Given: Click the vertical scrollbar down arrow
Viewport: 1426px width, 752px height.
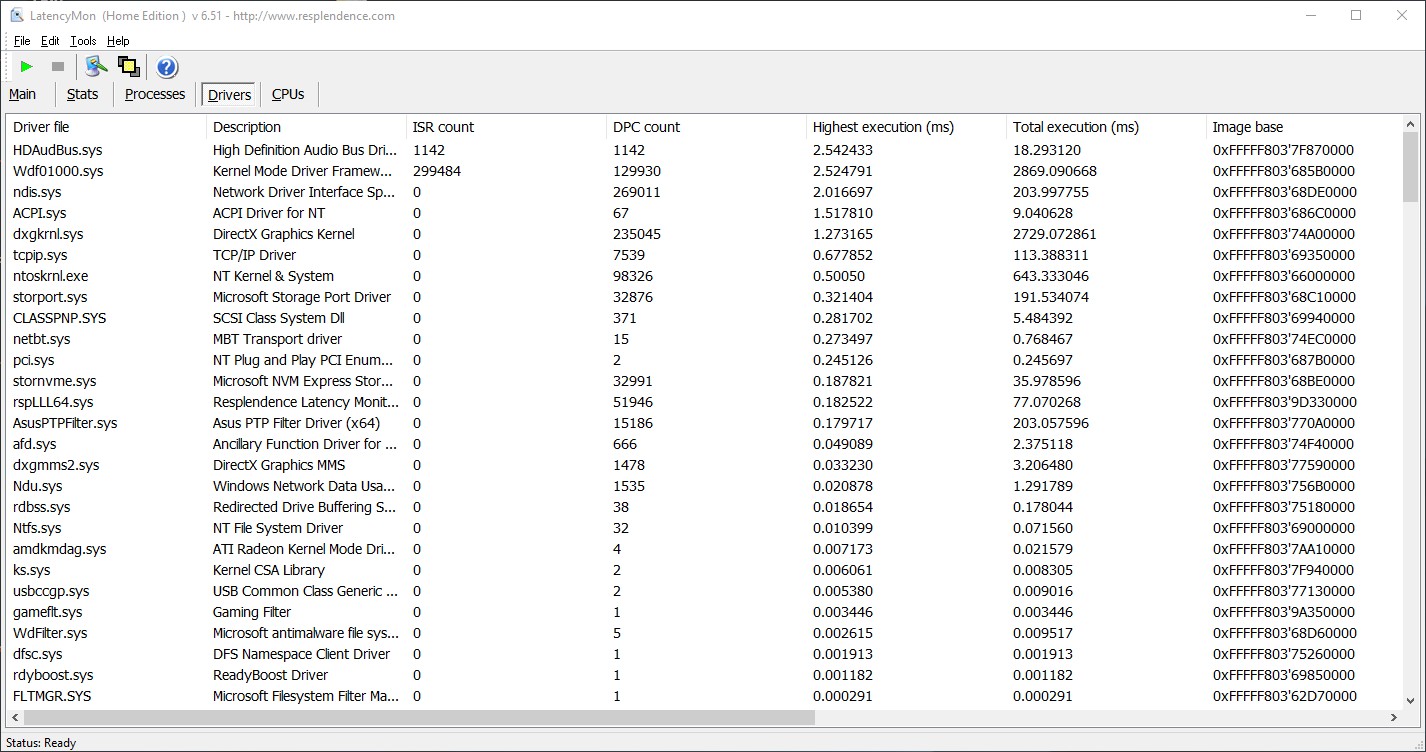Looking at the screenshot, I should pyautogui.click(x=1411, y=701).
